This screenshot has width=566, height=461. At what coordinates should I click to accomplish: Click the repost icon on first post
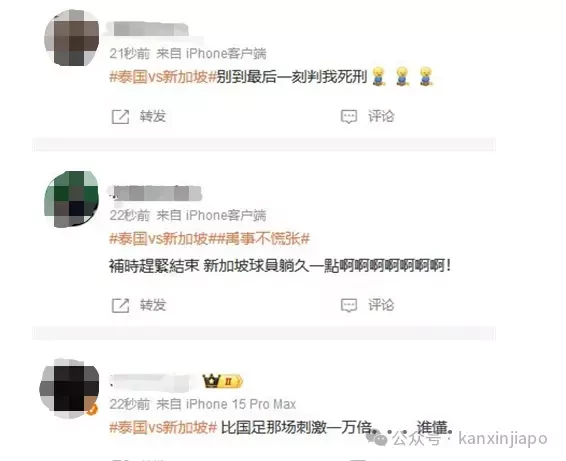pos(120,117)
